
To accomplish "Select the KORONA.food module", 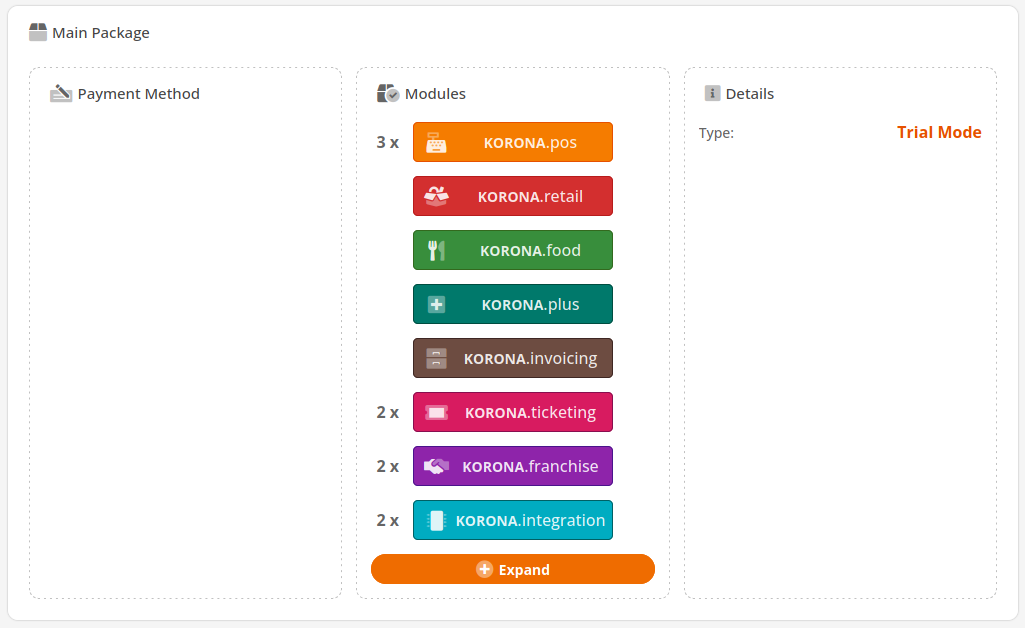I will (x=512, y=250).
